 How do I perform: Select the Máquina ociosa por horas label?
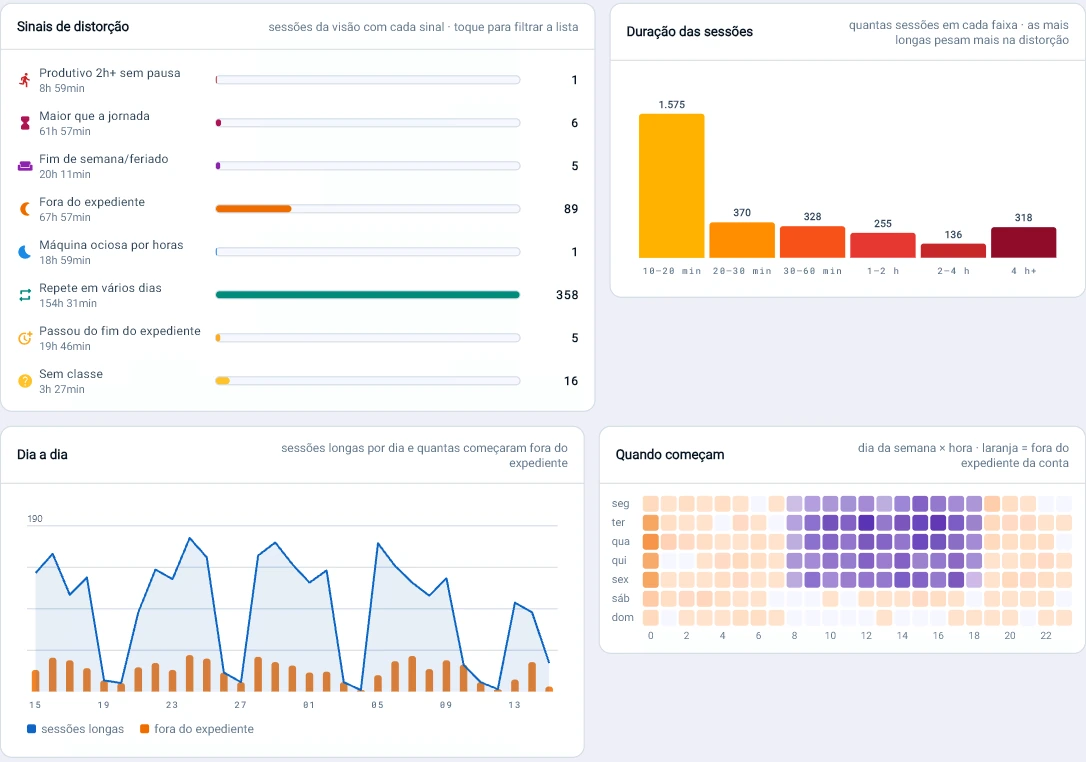[112, 245]
